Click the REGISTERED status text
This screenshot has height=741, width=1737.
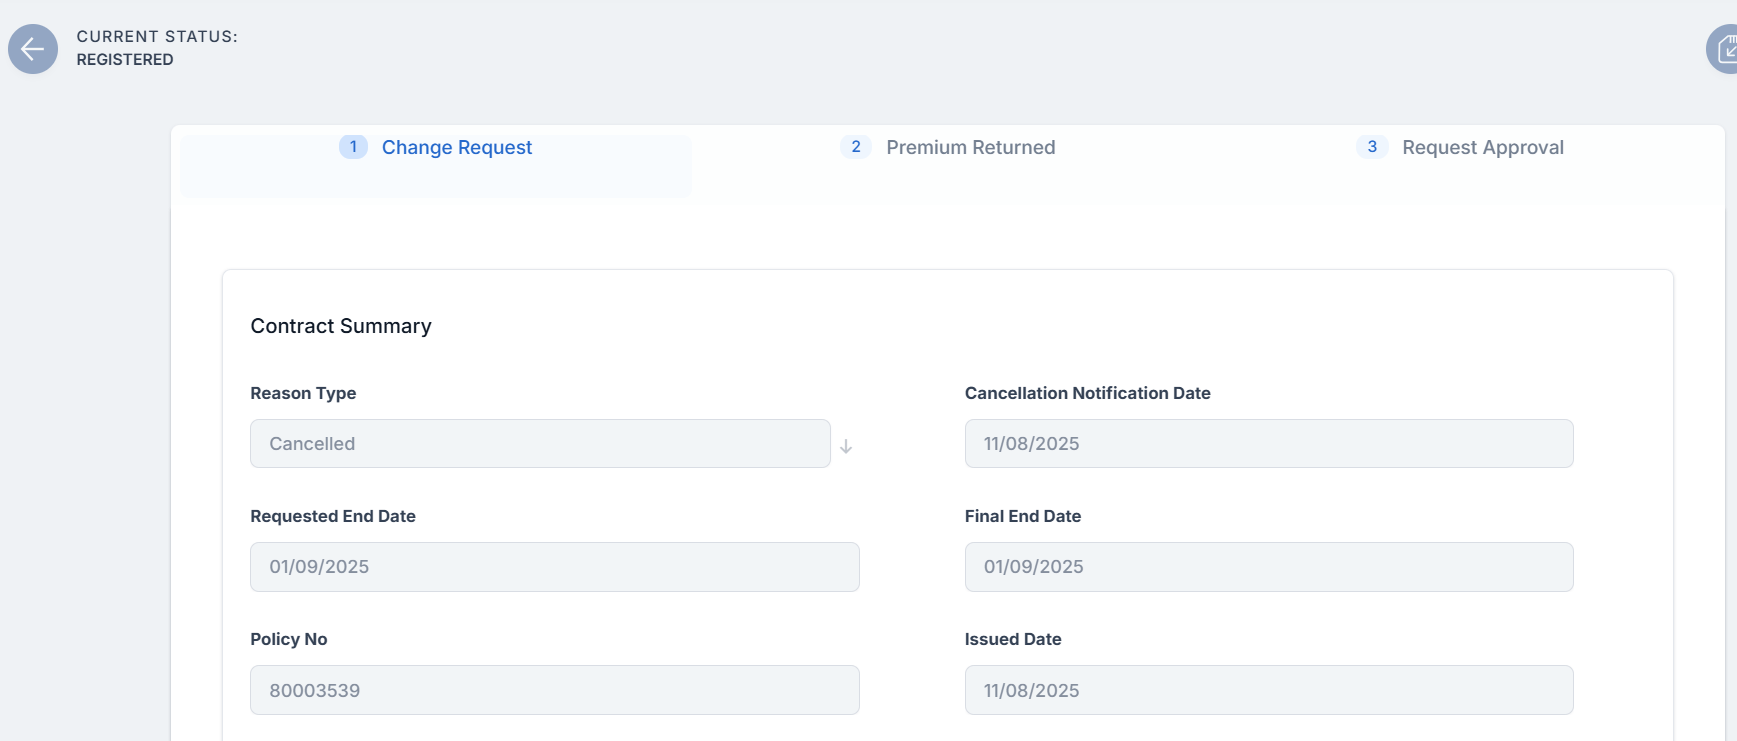click(x=125, y=60)
